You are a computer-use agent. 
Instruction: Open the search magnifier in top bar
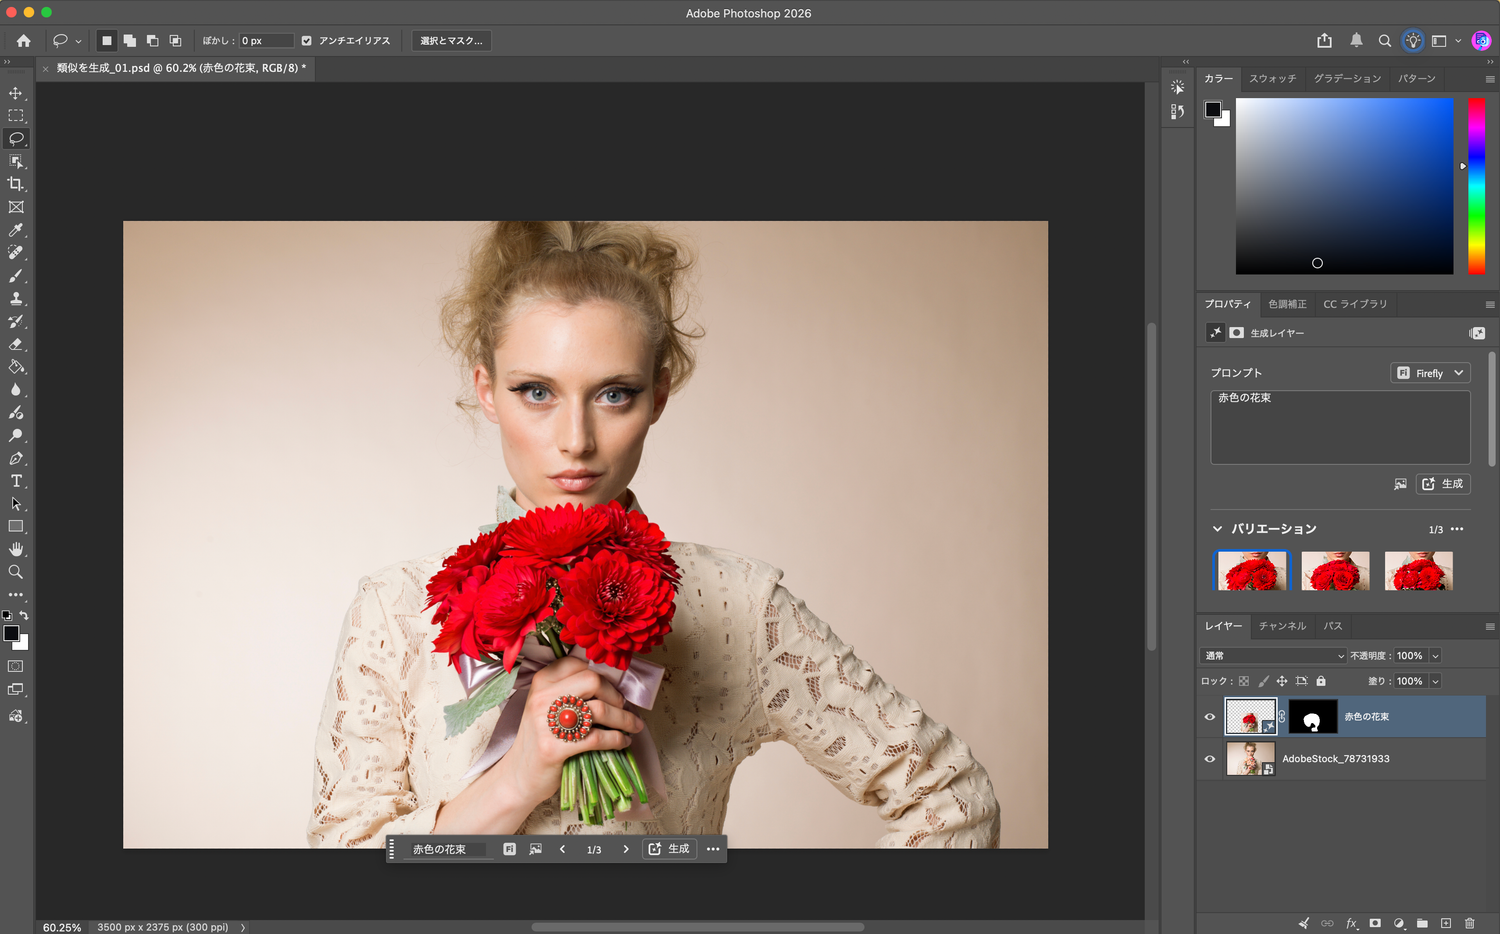point(1385,41)
